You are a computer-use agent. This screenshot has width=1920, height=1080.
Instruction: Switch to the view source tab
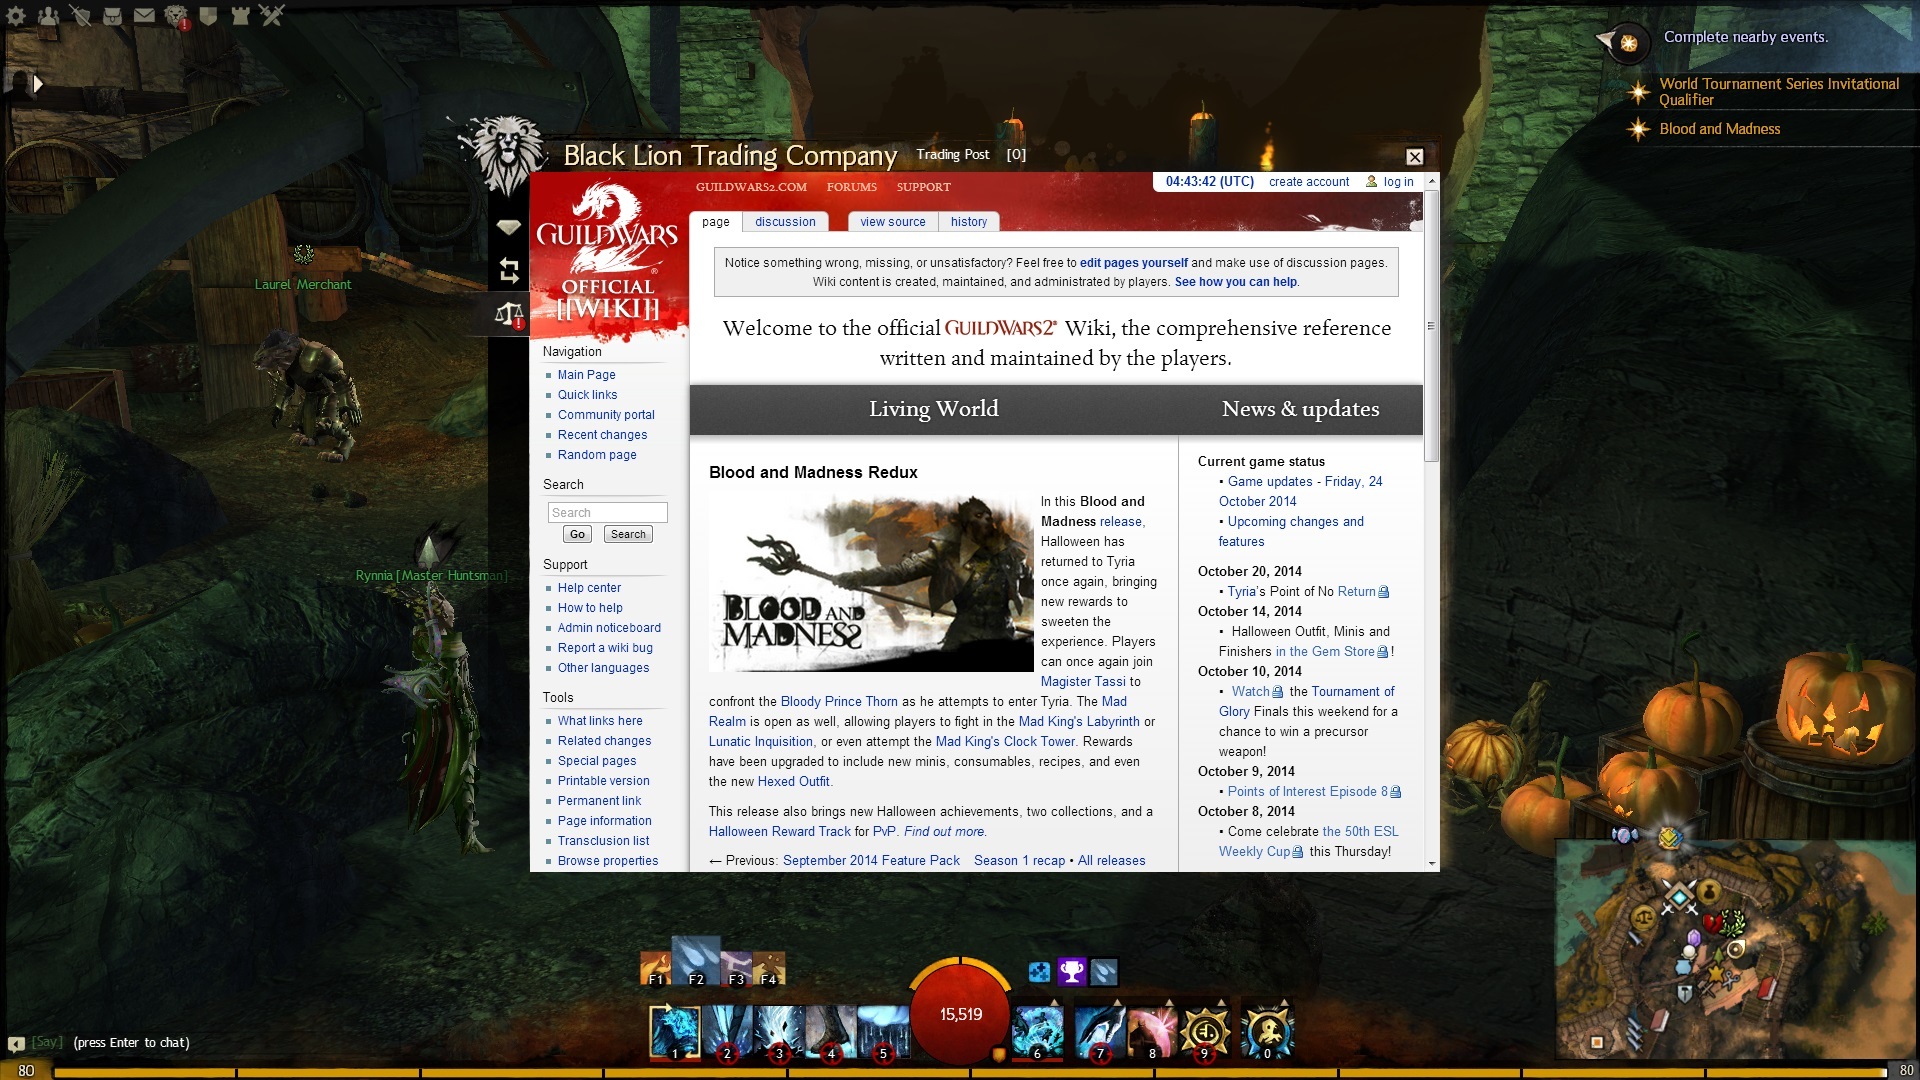tap(893, 222)
